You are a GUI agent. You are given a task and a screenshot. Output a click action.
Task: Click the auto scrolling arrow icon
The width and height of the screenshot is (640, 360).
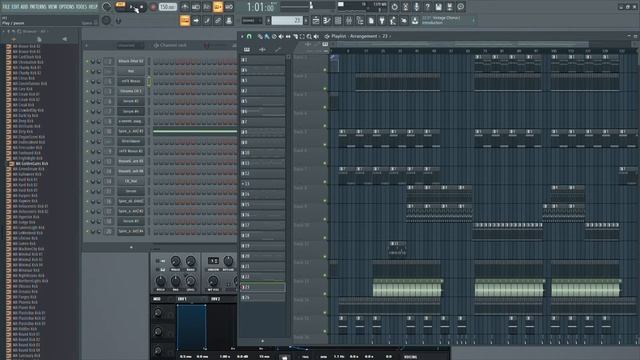[x=196, y=20]
